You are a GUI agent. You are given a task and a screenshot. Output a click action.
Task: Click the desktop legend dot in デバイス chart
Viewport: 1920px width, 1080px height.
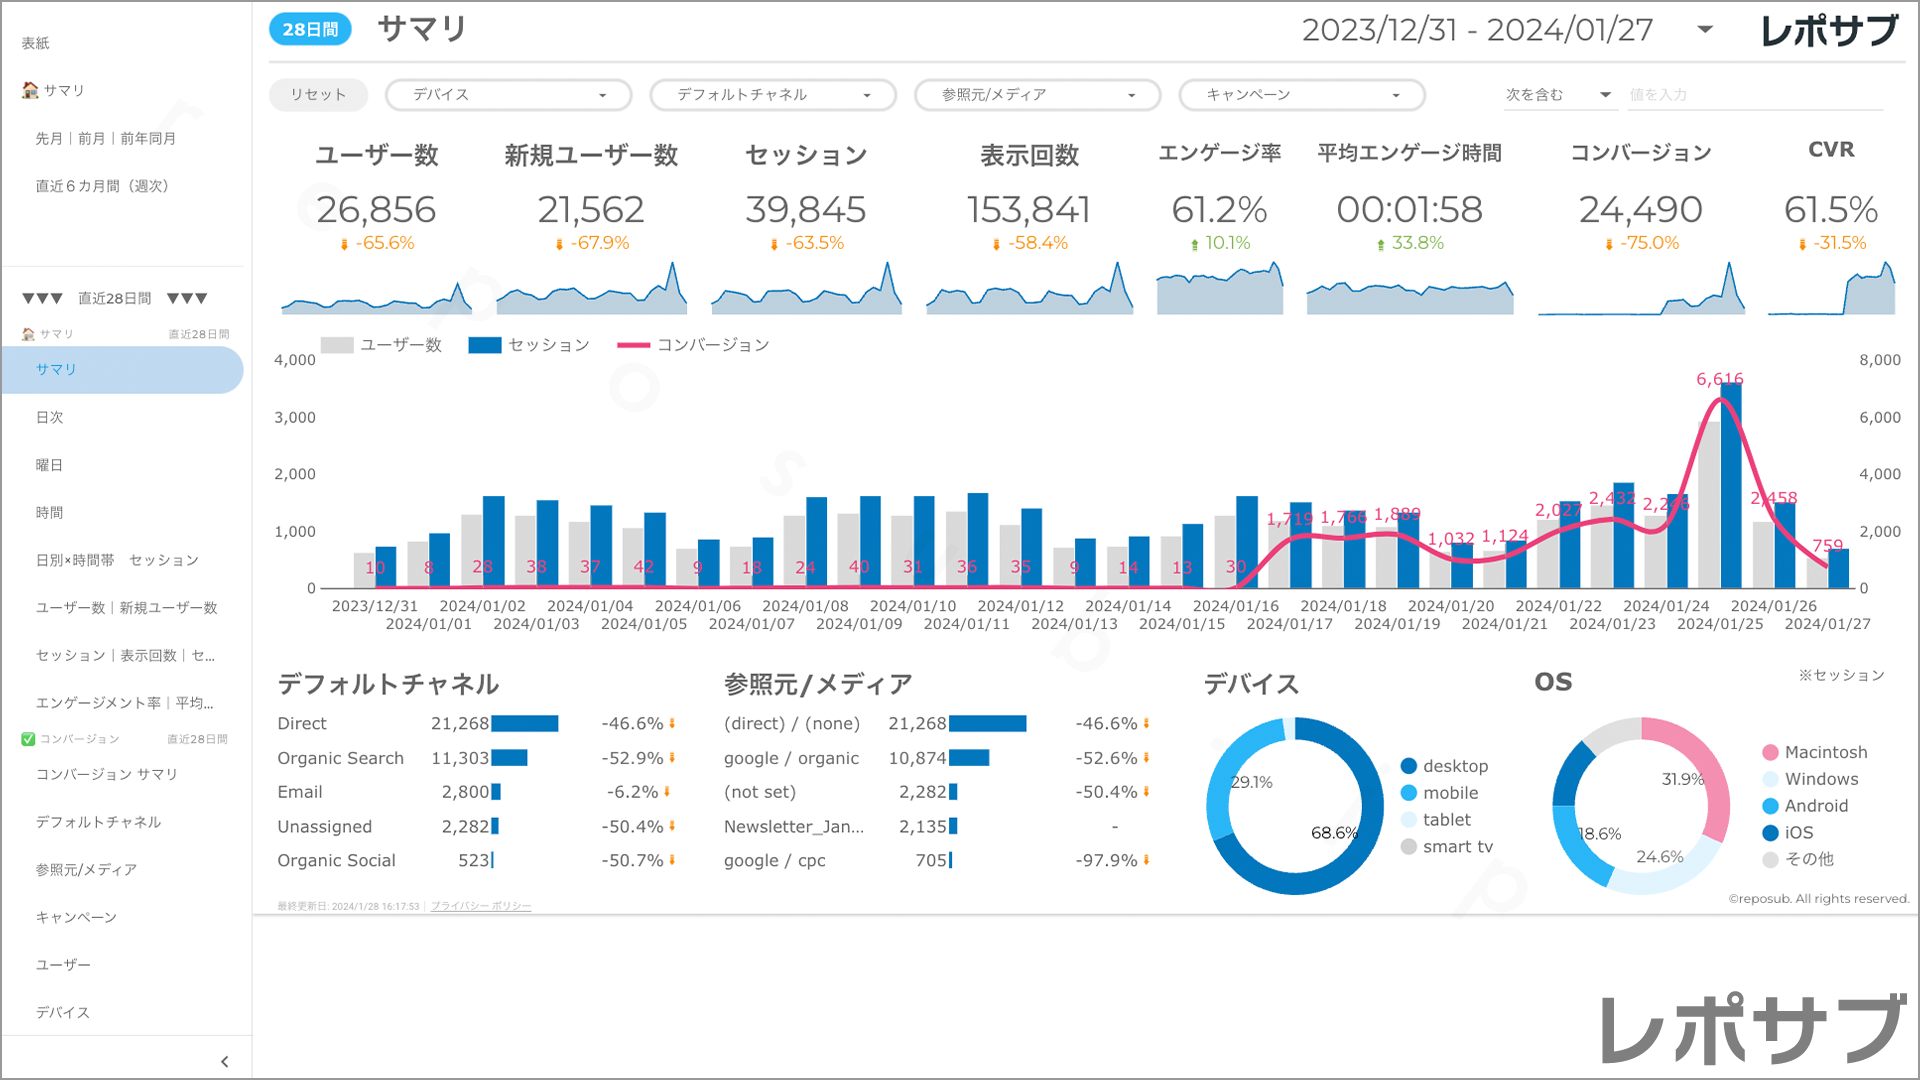click(1409, 766)
